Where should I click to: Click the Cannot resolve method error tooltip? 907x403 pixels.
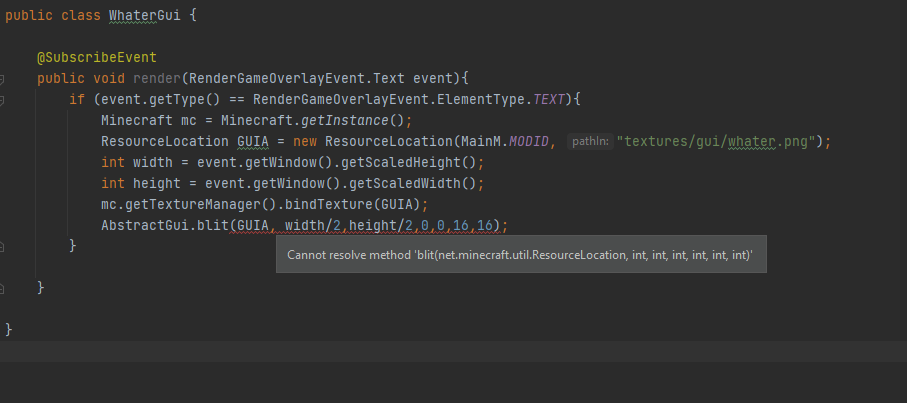(x=520, y=255)
